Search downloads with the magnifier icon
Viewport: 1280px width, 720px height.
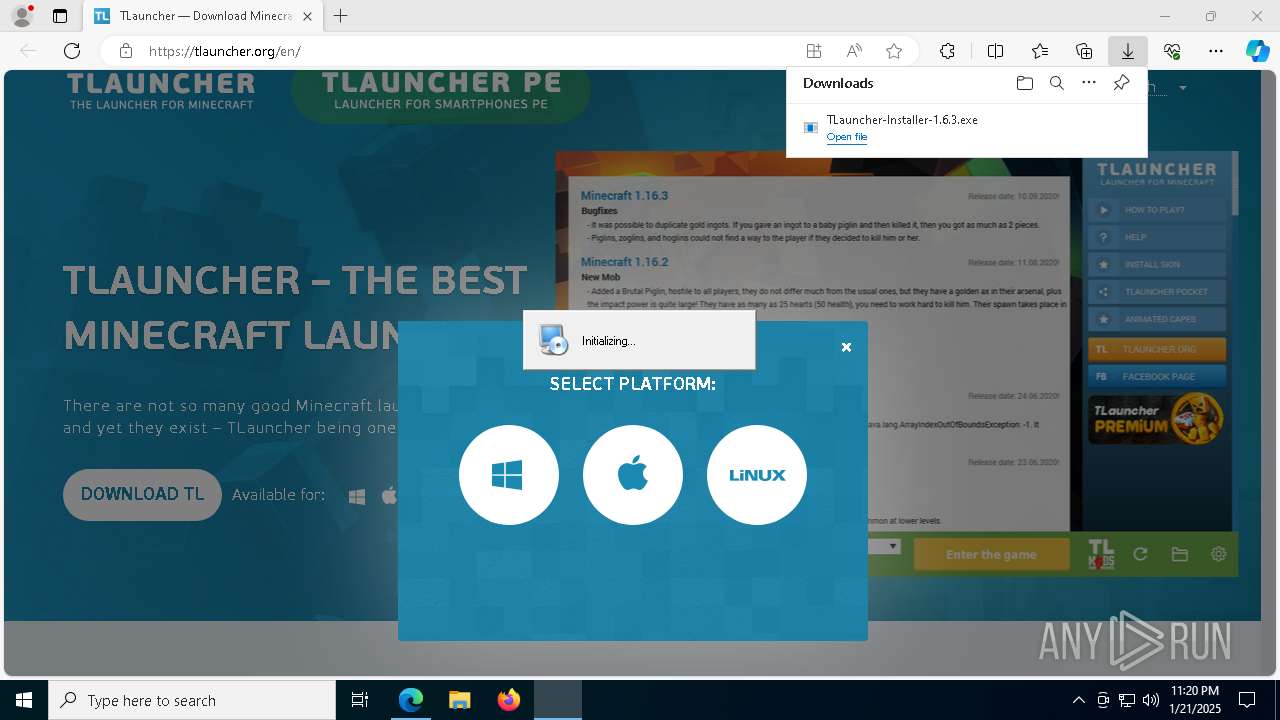pyautogui.click(x=1056, y=83)
